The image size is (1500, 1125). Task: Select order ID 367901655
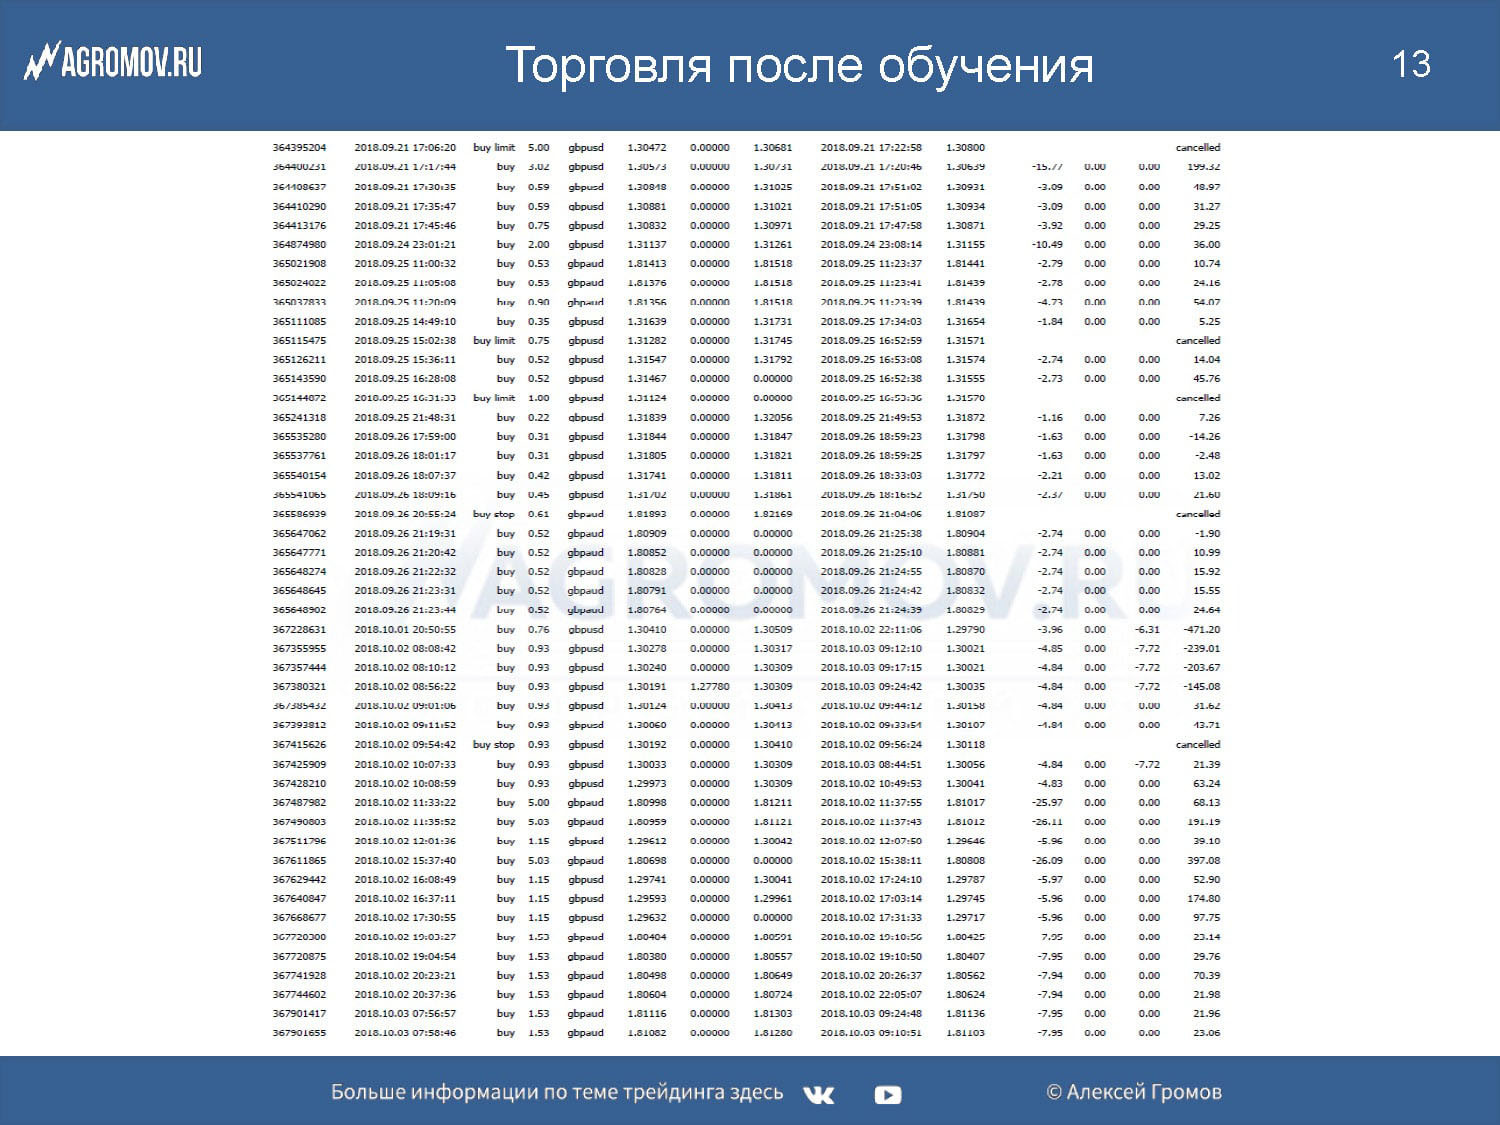click(299, 1032)
